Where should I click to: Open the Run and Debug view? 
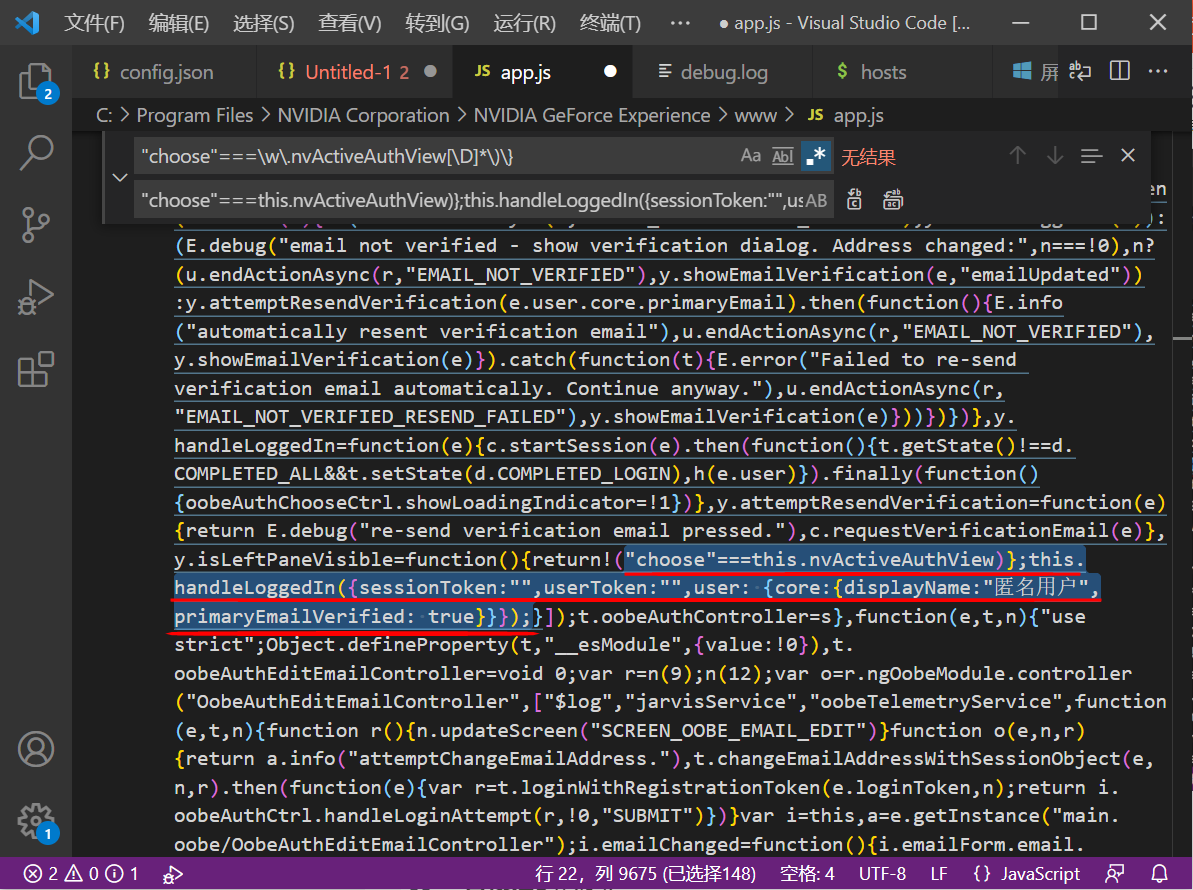(36, 297)
